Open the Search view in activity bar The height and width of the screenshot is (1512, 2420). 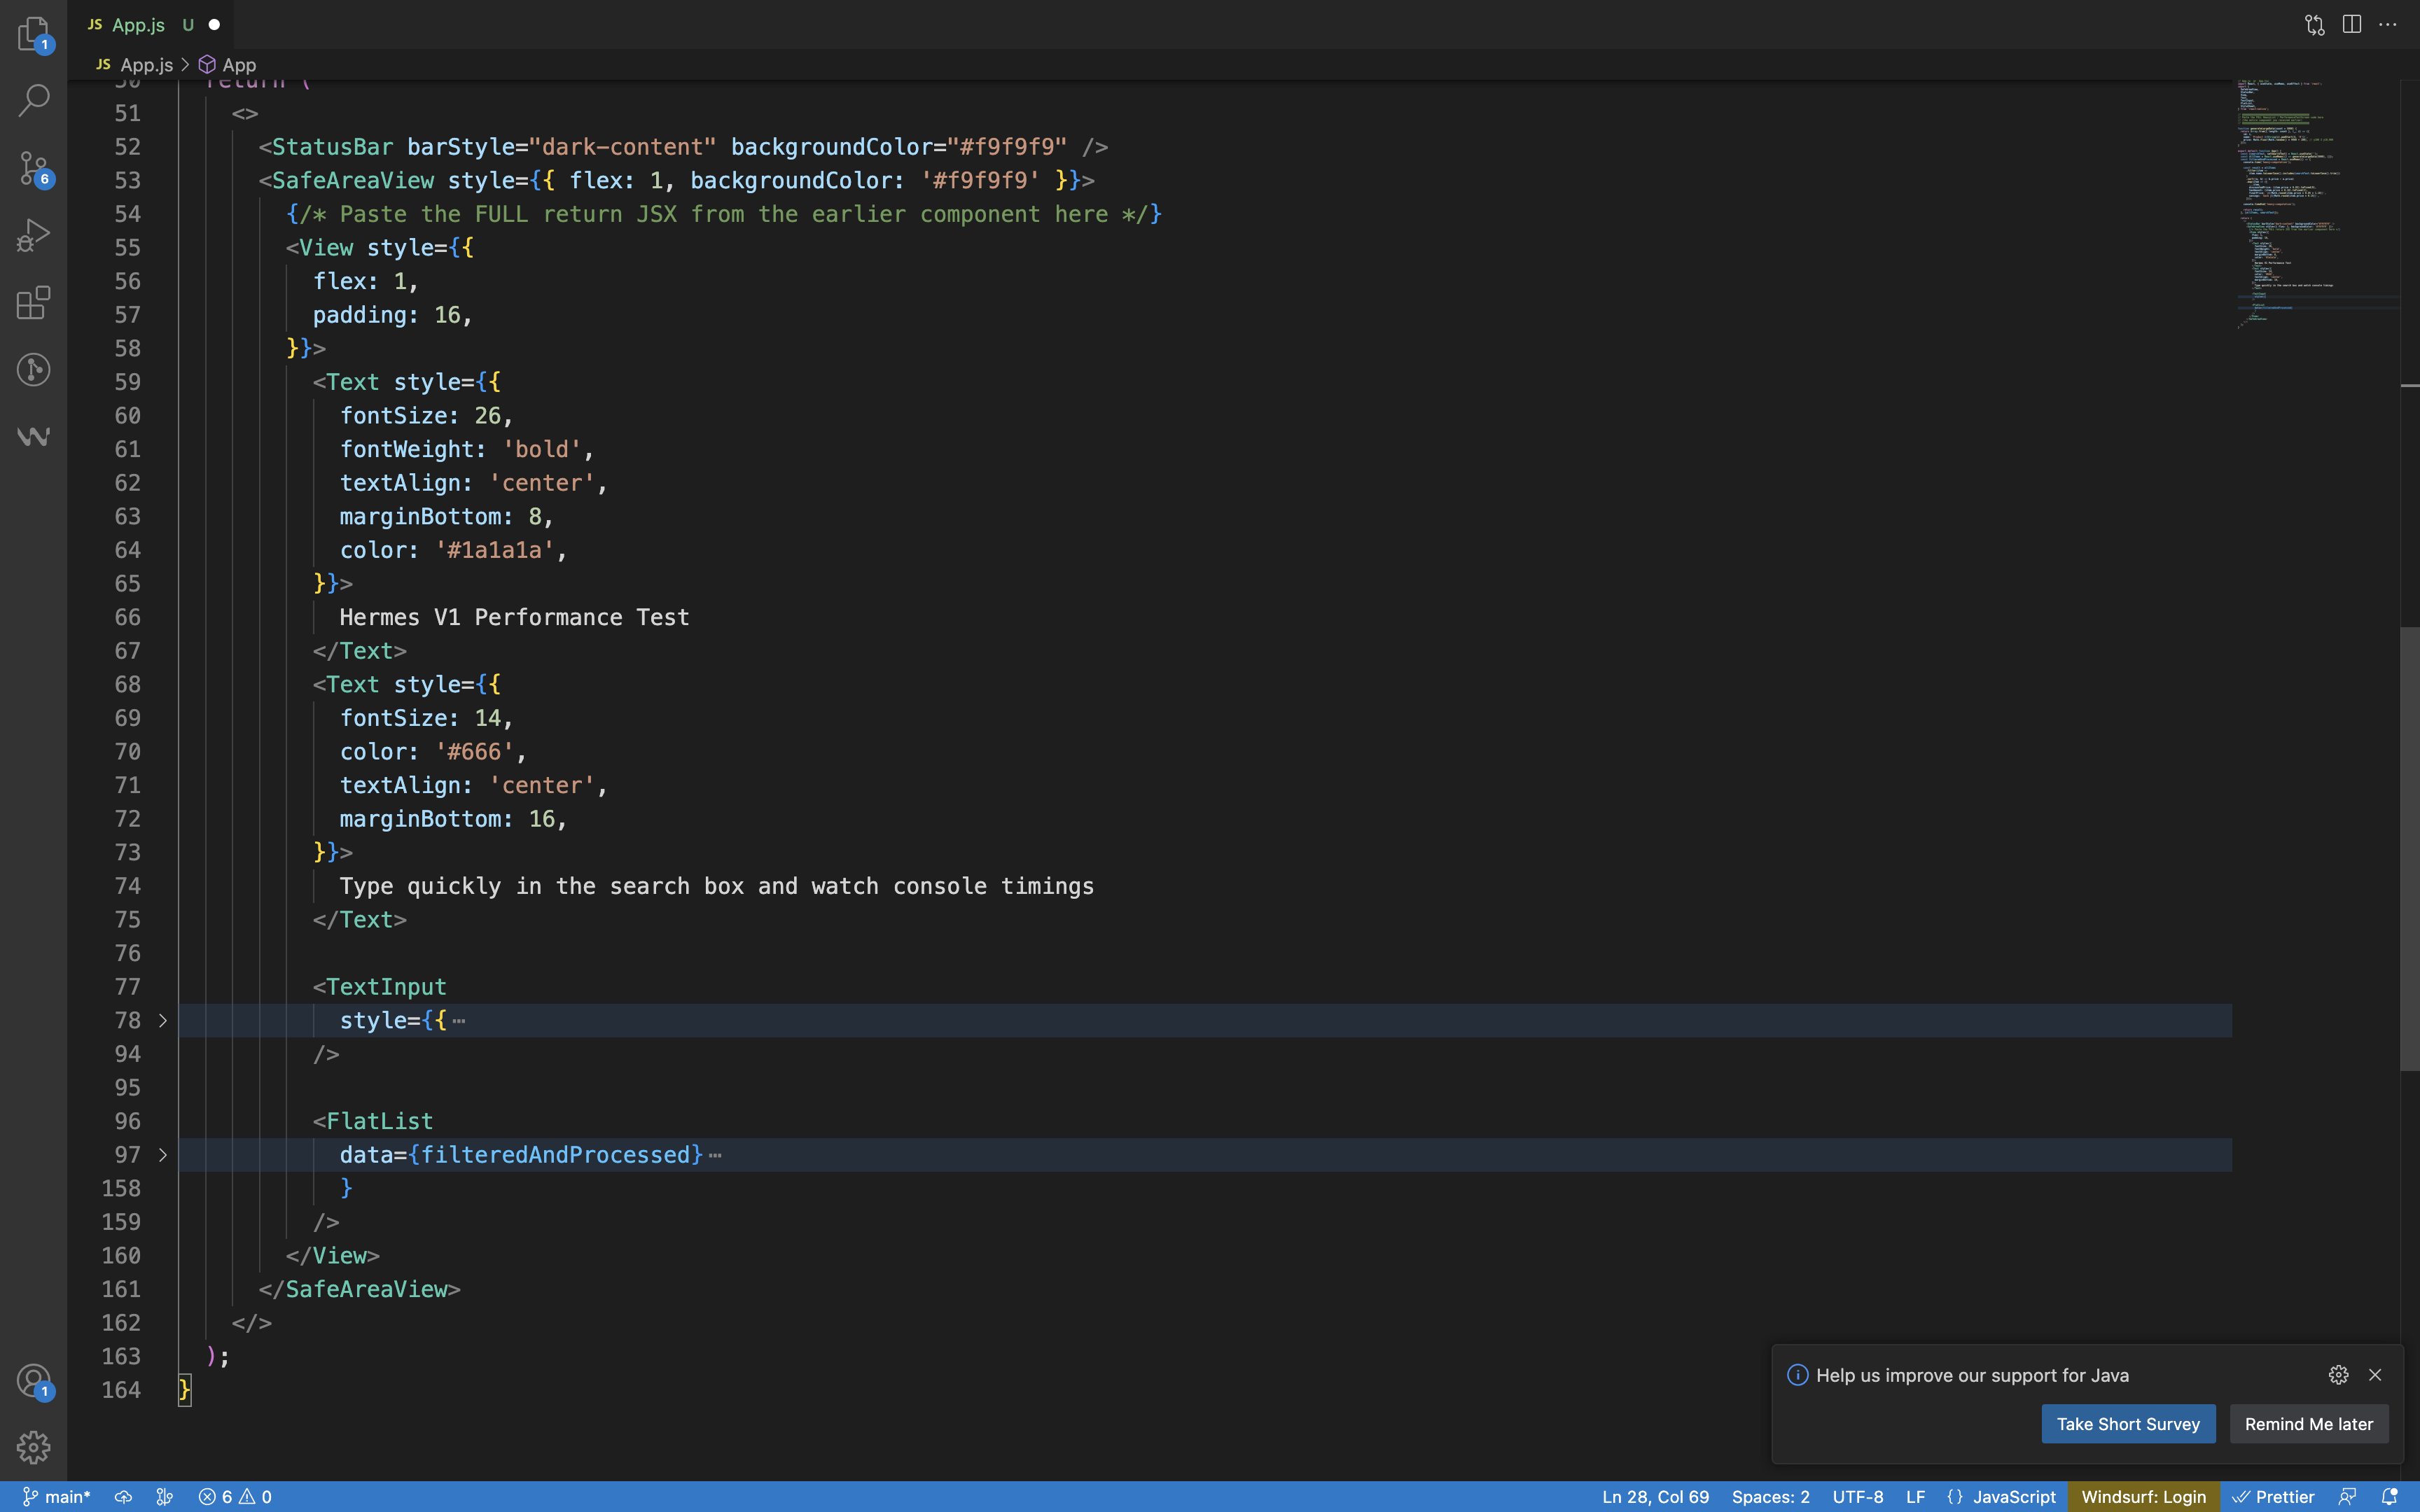(33, 100)
